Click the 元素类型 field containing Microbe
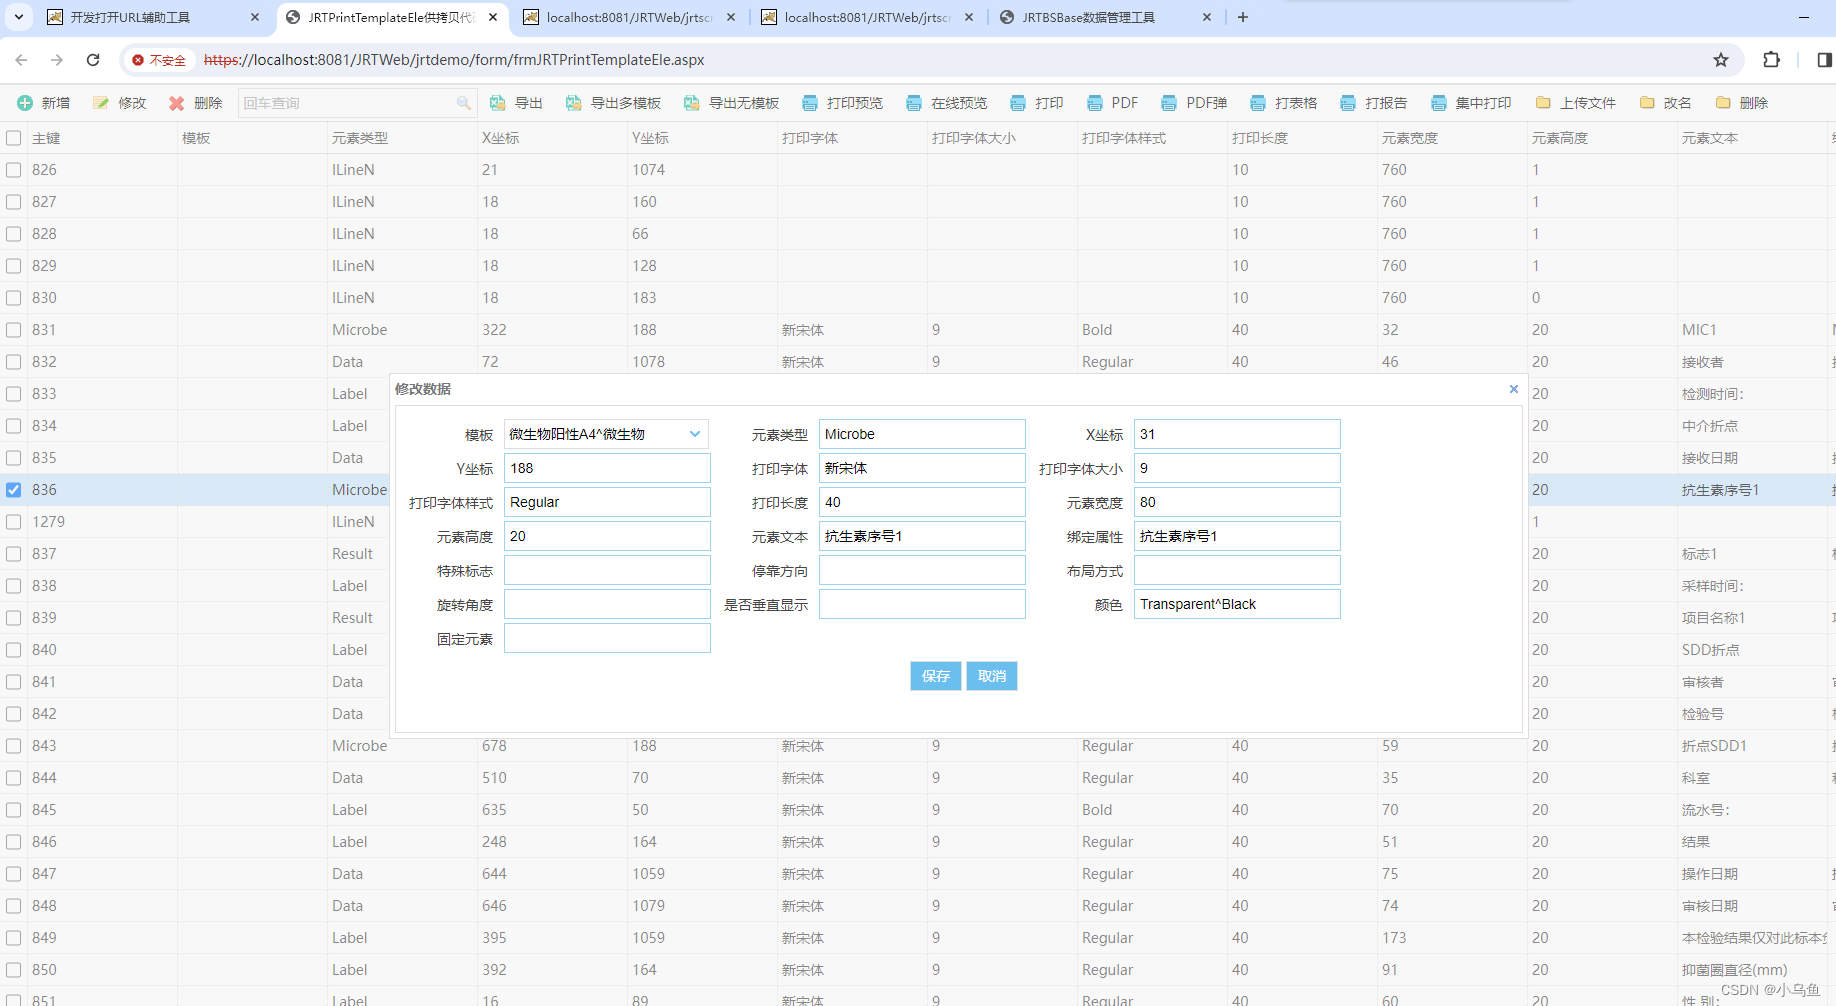 point(922,434)
